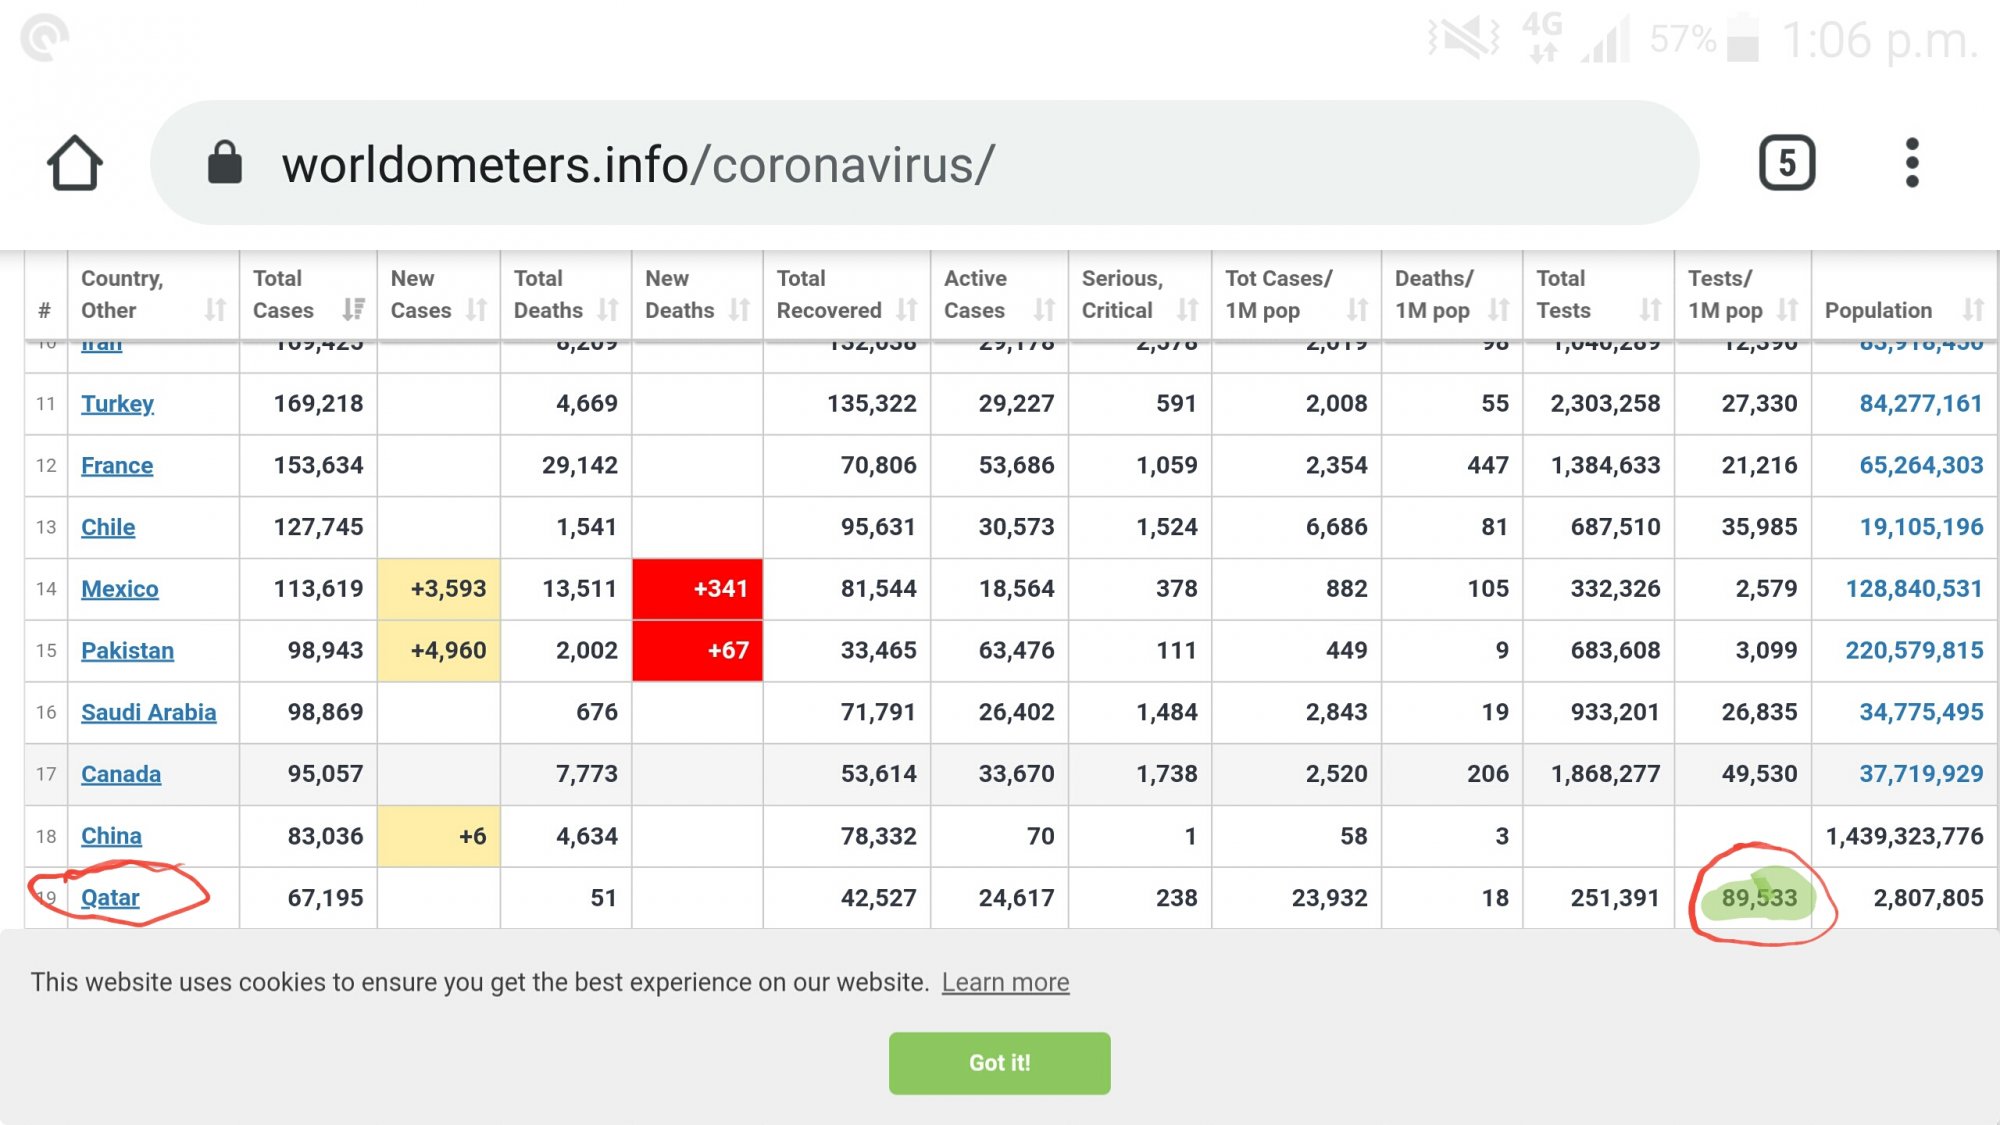Select Pakistan new deaths cell +67
2000x1125 pixels.
pyautogui.click(x=697, y=651)
